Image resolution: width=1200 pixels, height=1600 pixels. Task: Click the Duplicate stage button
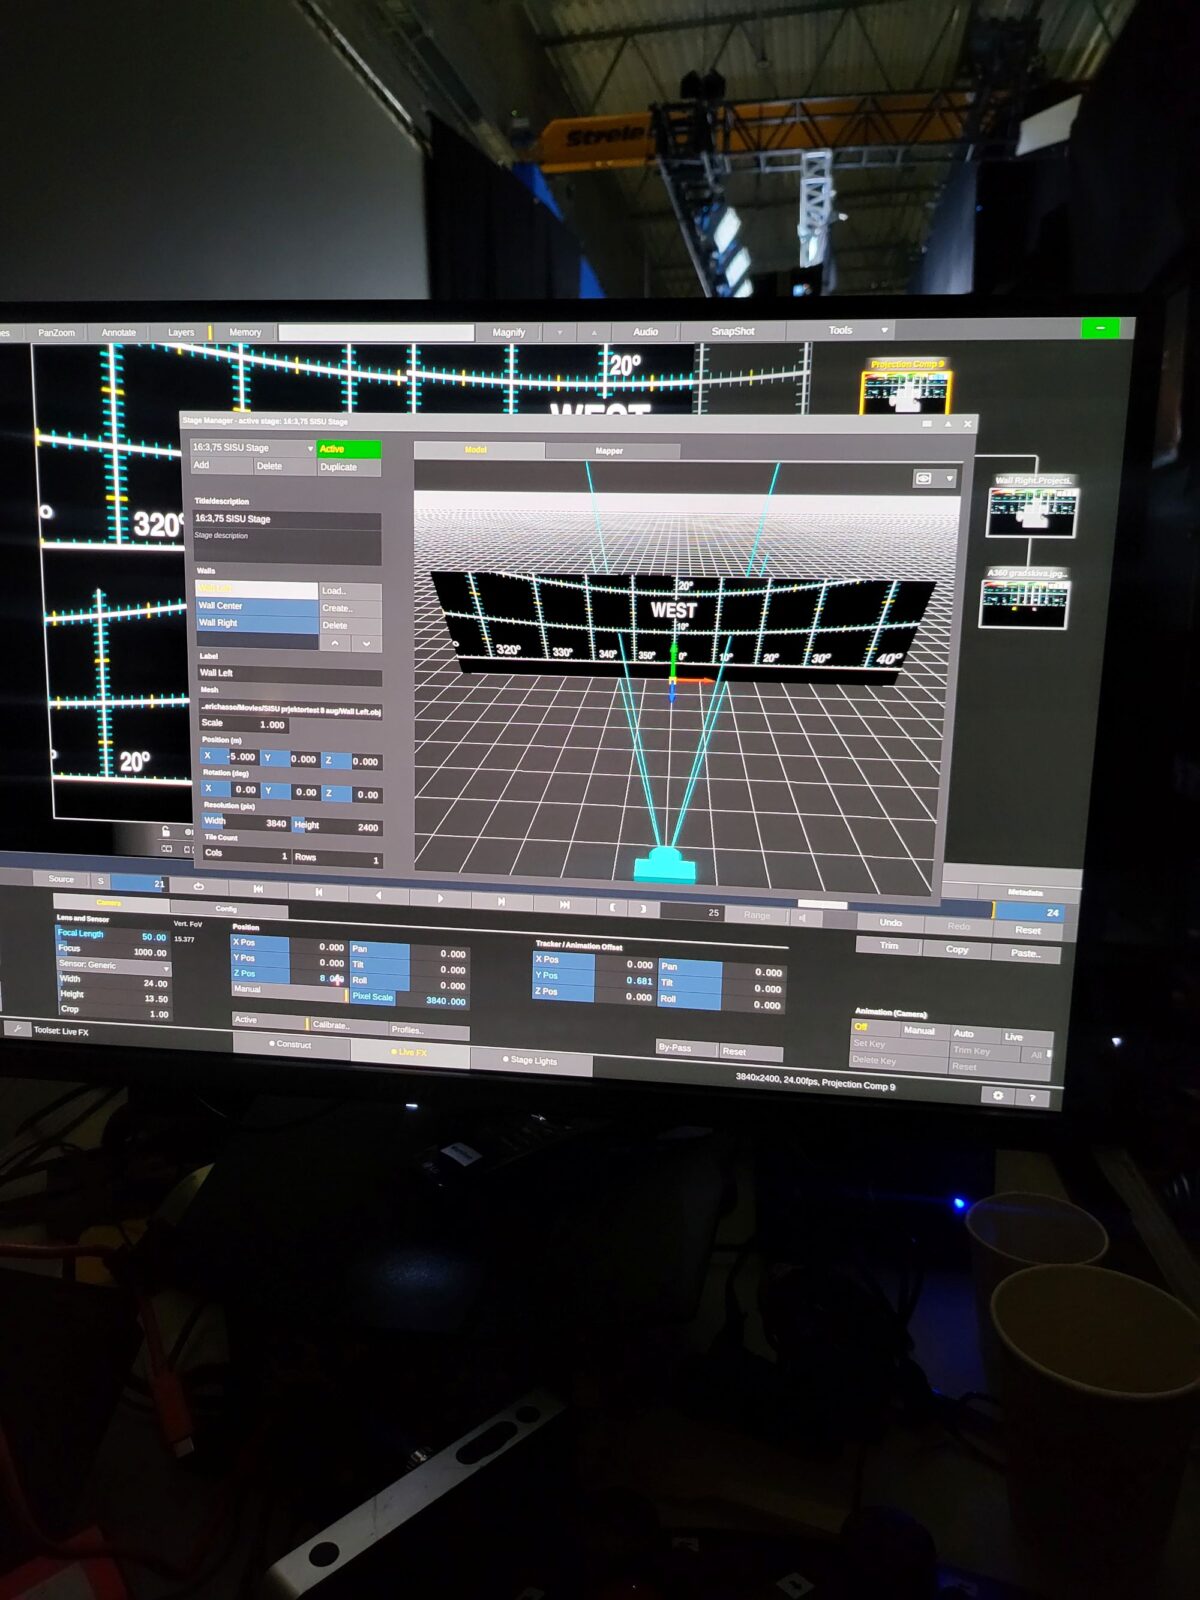pyautogui.click(x=348, y=467)
